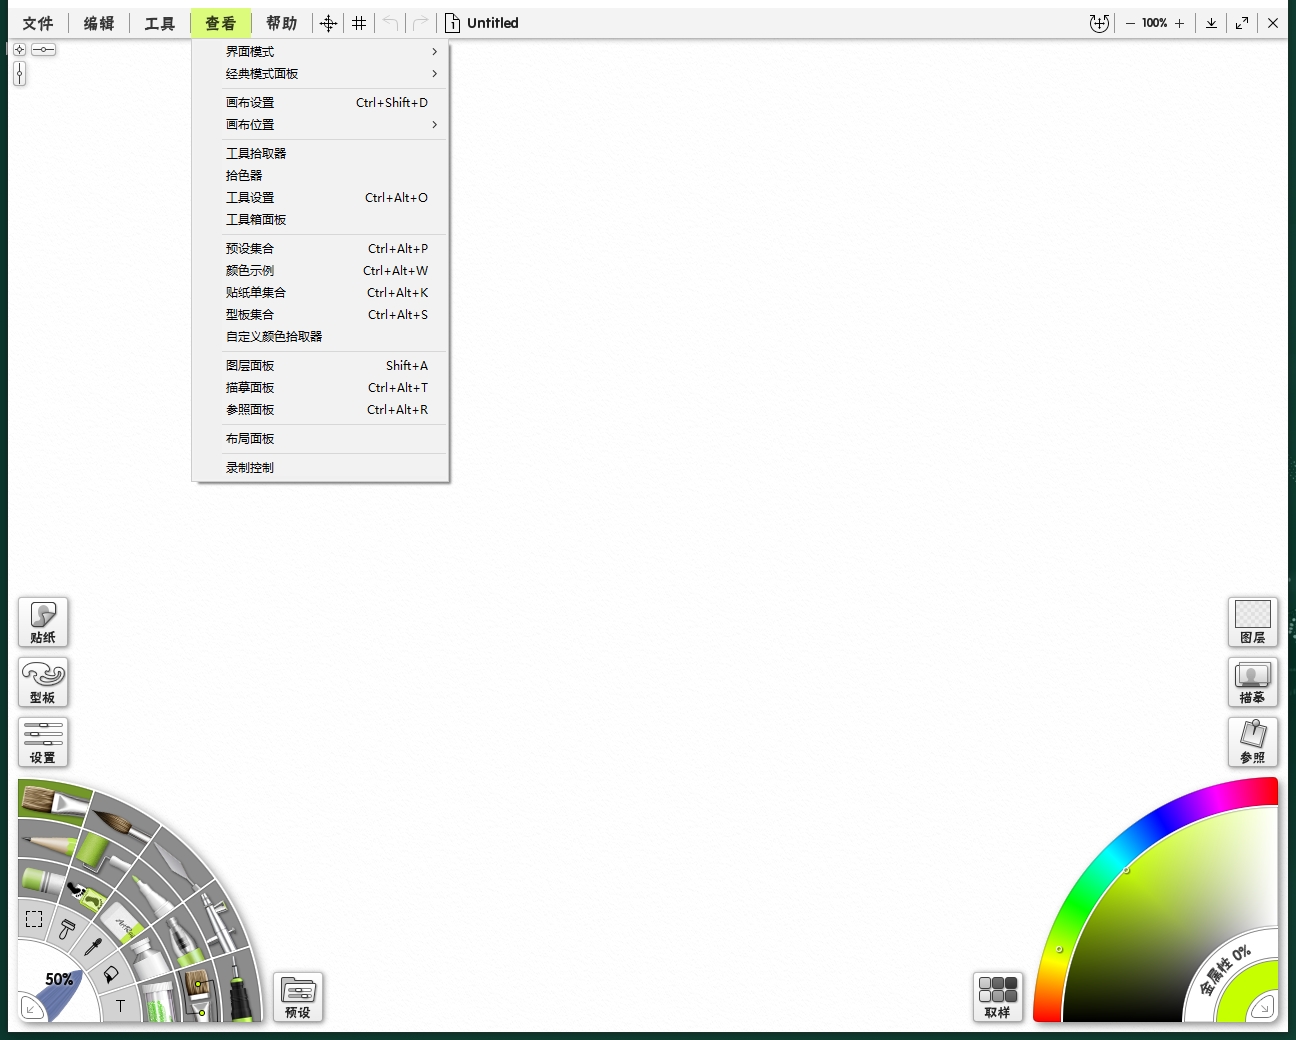The image size is (1296, 1040).
Task: Choose 工具箱面板 menu entry
Action: click(321, 220)
